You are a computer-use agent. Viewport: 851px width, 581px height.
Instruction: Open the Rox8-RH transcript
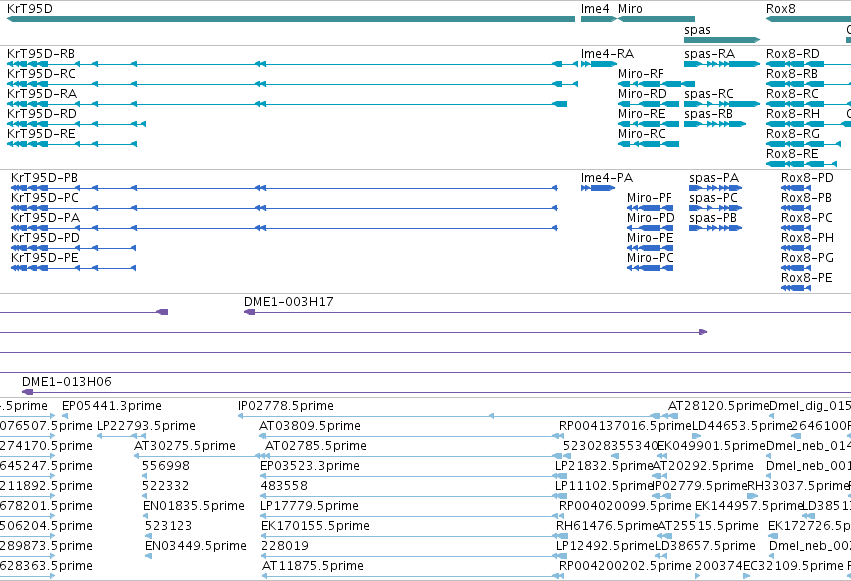(792, 114)
